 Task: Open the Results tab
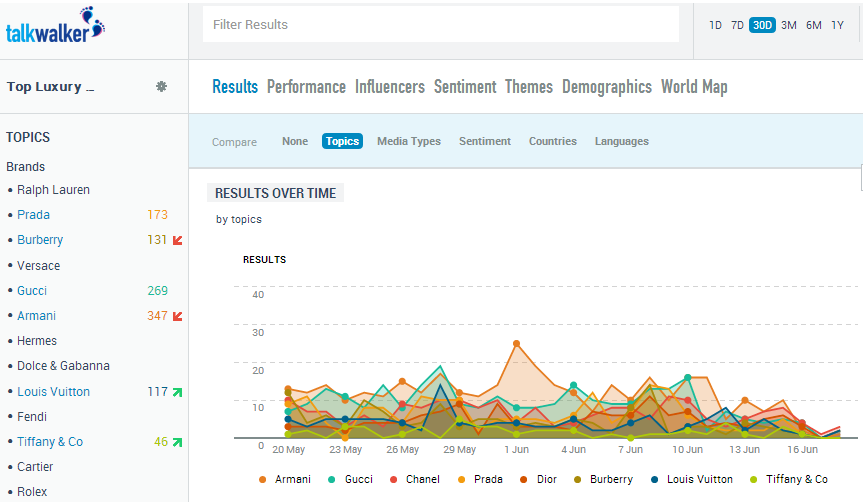pyautogui.click(x=235, y=87)
